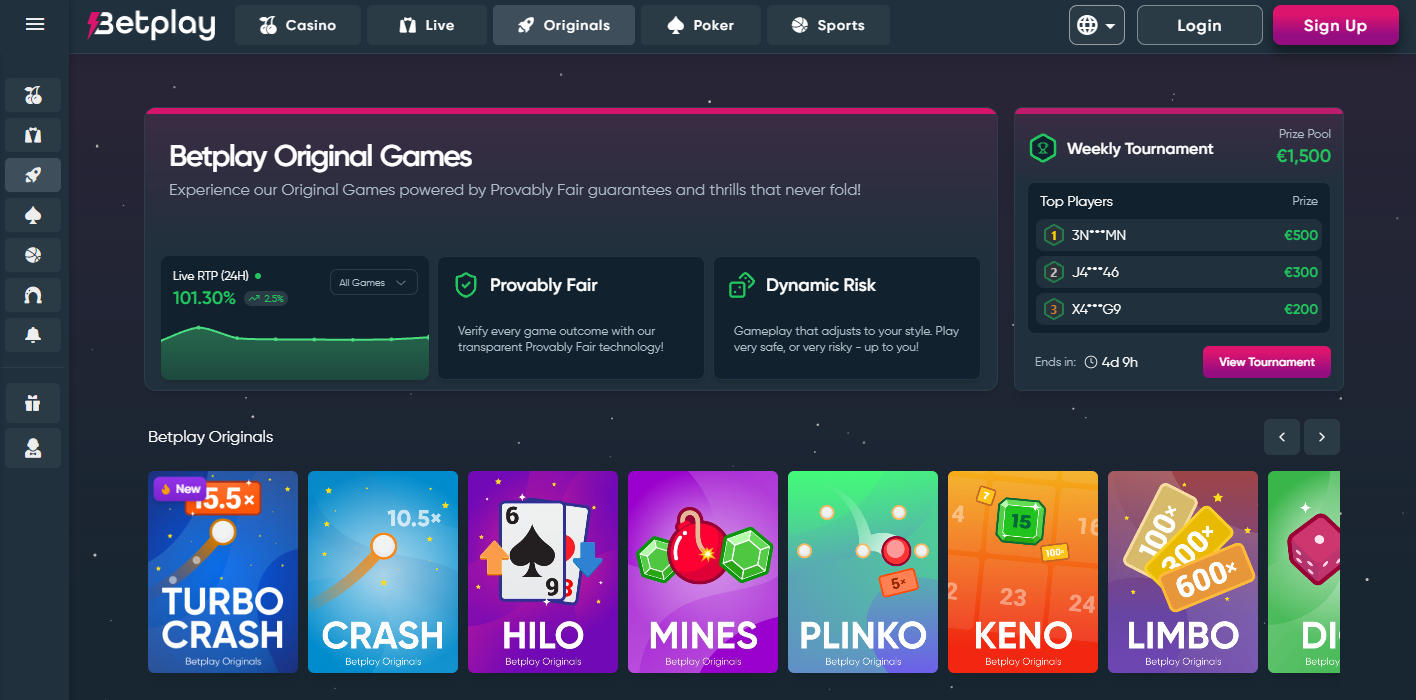This screenshot has height=700, width=1416.
Task: Open the spade poker sidebar icon
Action: [x=33, y=215]
